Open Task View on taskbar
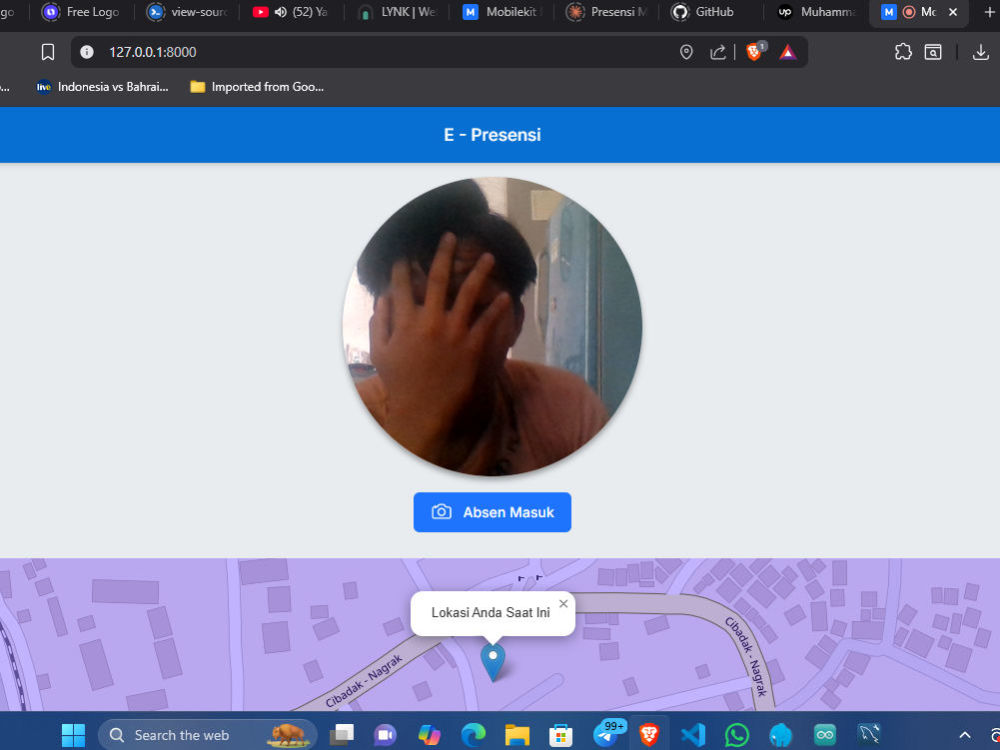Viewport: 1000px width, 750px height. tap(342, 735)
